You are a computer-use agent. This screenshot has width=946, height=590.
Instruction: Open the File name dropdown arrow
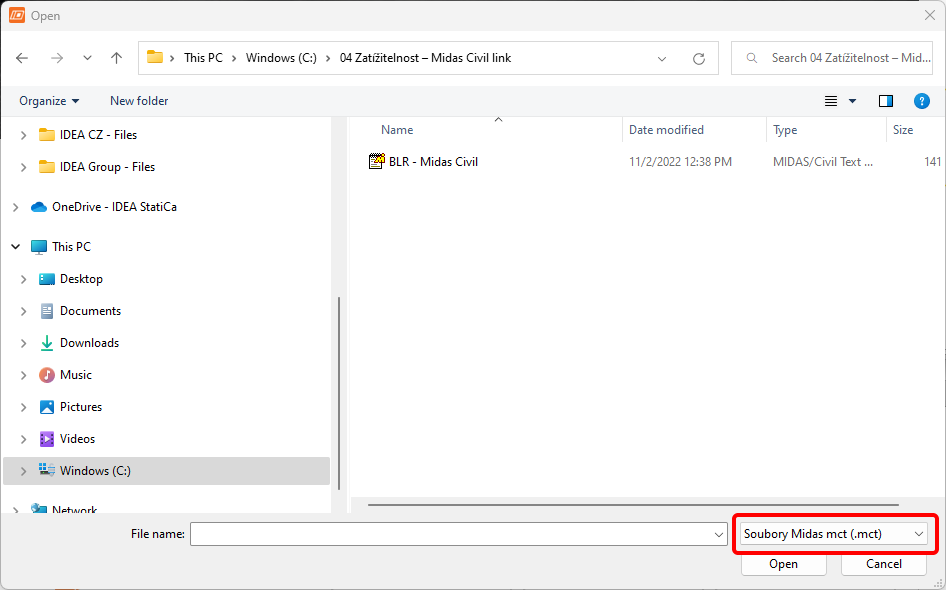coord(719,534)
